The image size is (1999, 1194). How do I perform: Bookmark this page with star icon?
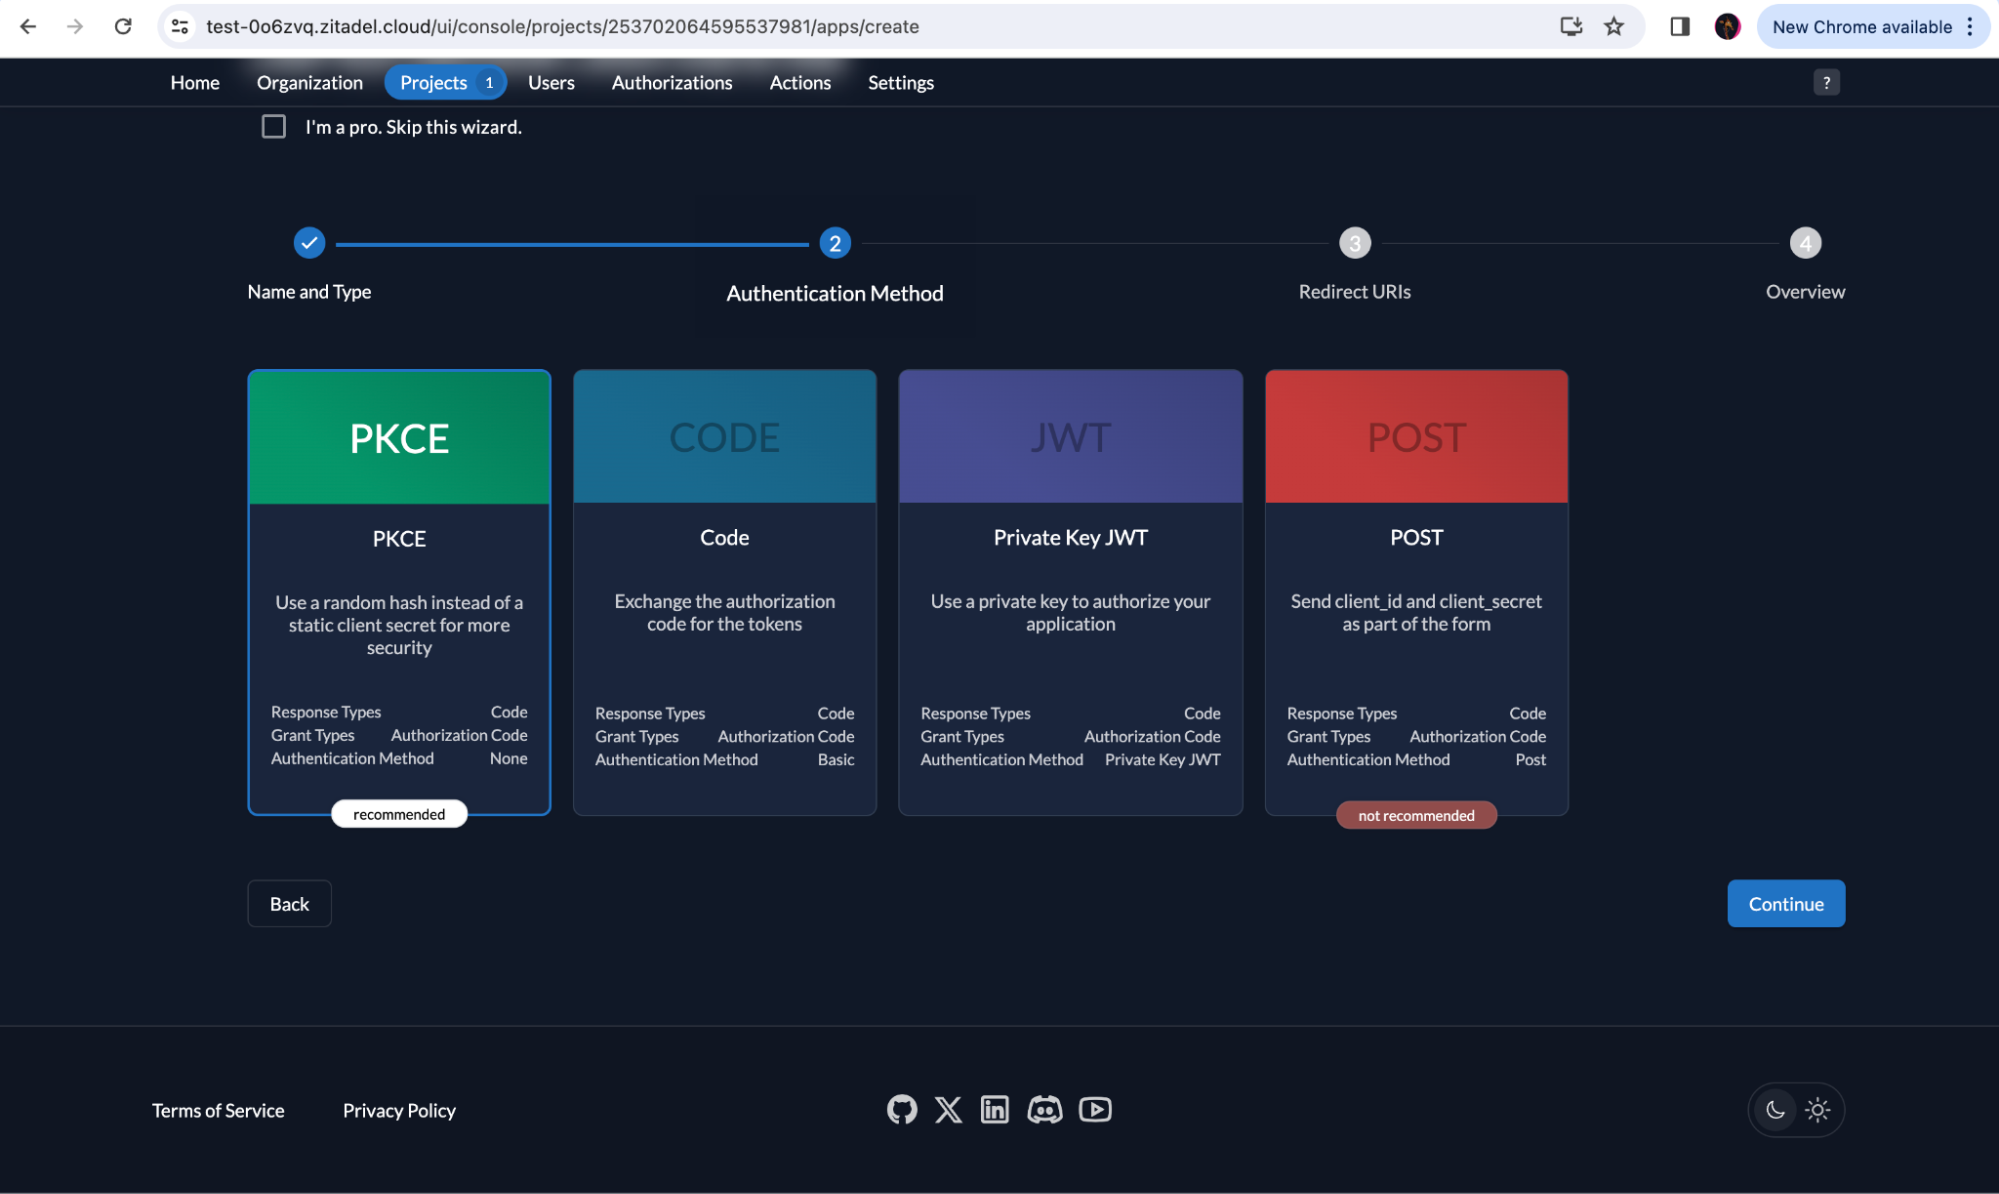point(1614,26)
